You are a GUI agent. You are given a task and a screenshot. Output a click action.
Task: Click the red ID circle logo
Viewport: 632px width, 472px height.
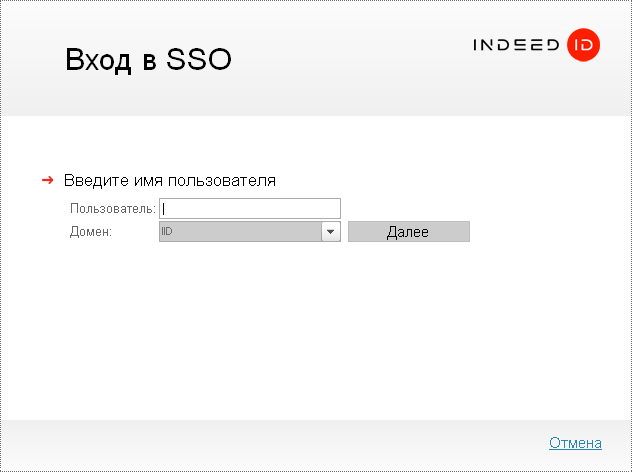[x=583, y=45]
